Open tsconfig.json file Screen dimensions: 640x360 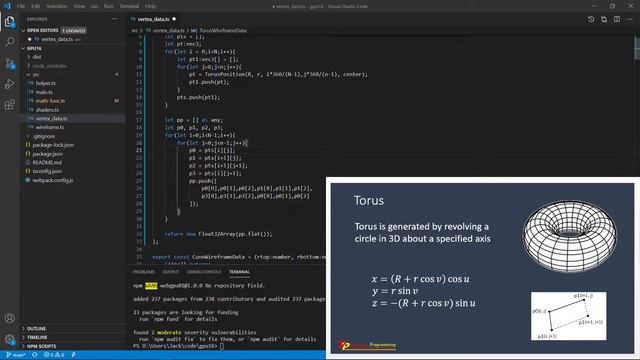(47, 171)
